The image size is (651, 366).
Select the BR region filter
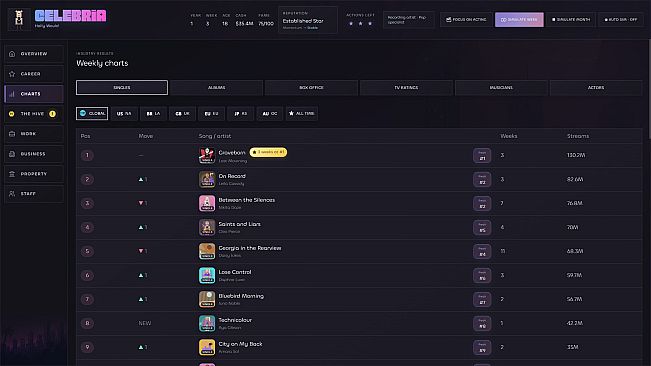click(x=153, y=113)
